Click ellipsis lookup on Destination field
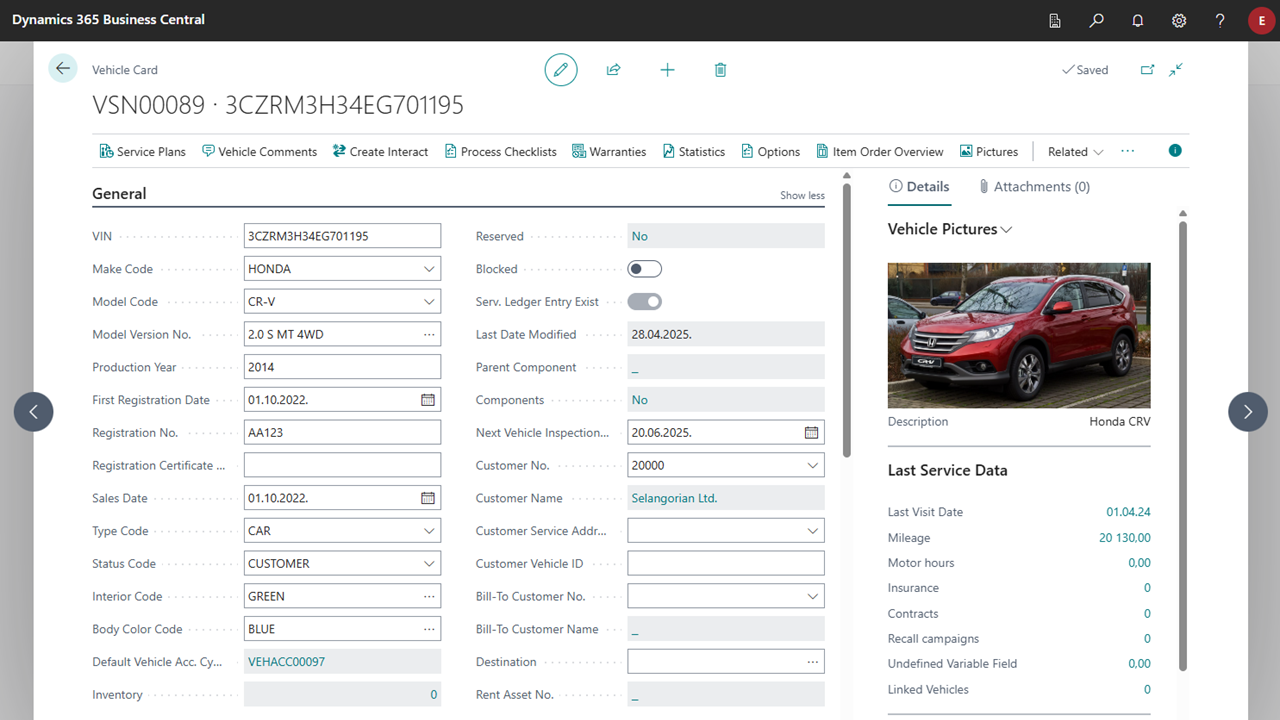 813,661
